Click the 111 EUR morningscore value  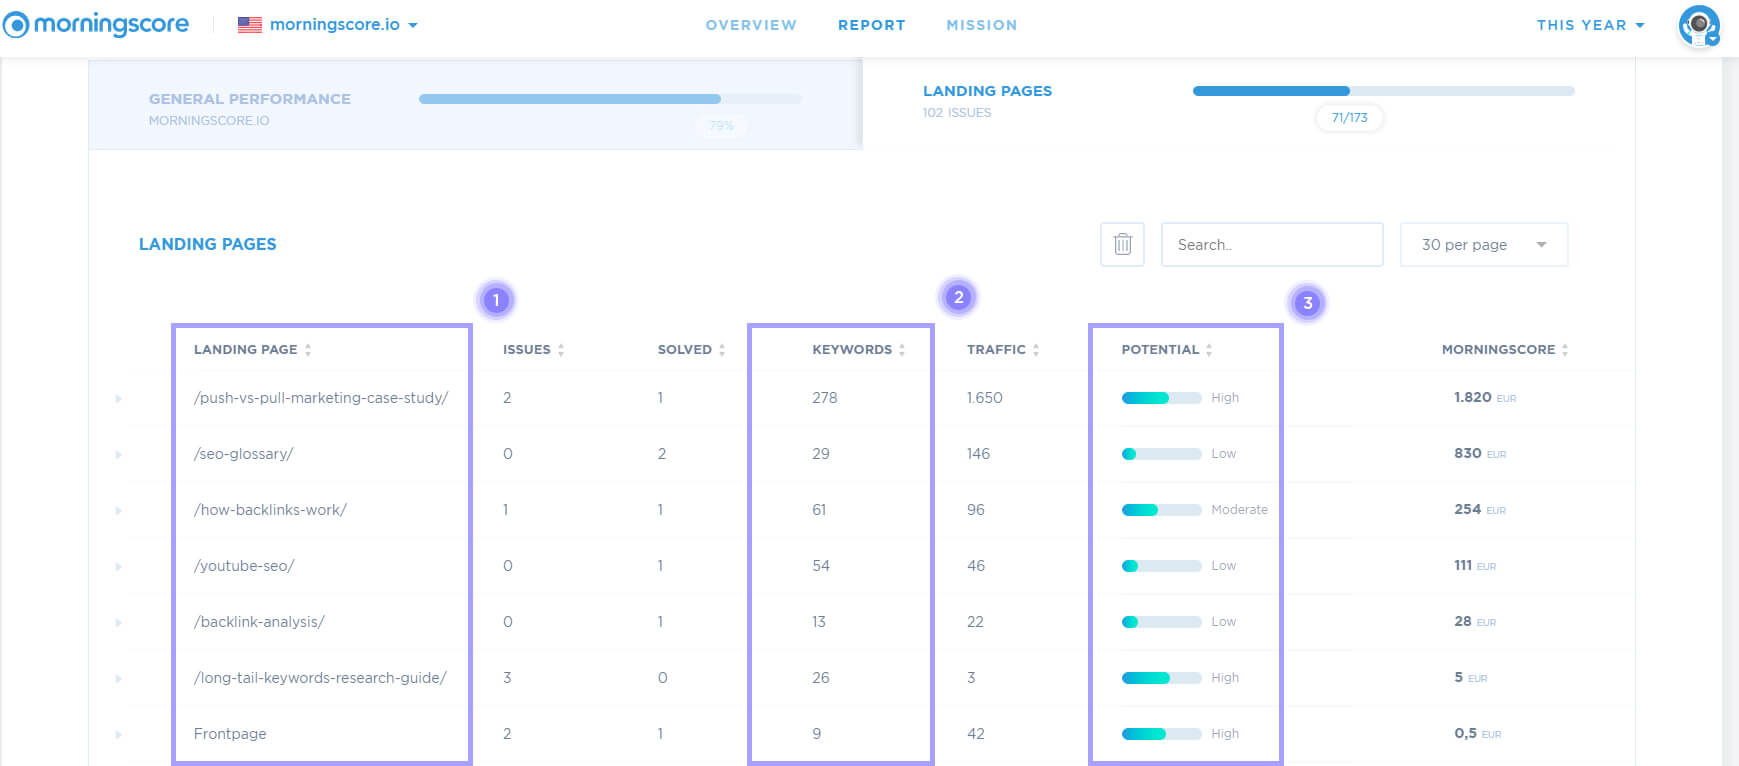point(1475,566)
